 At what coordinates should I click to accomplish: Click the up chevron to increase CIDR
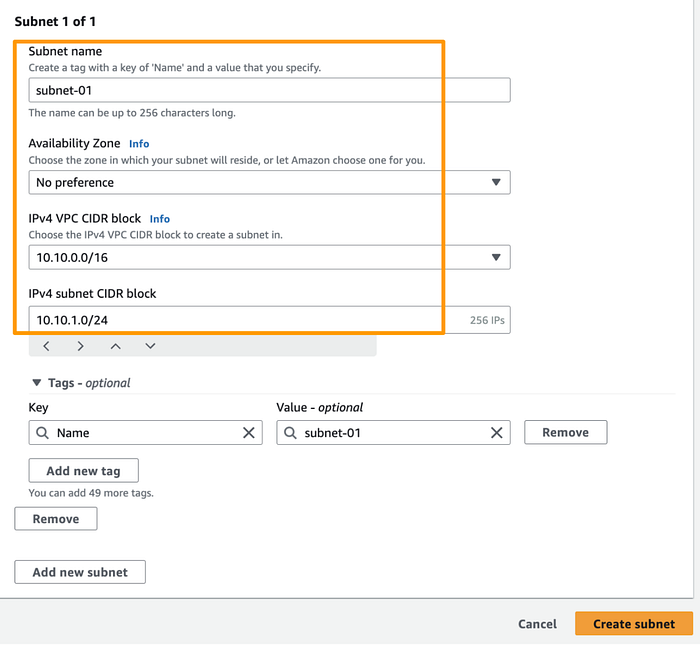click(115, 346)
